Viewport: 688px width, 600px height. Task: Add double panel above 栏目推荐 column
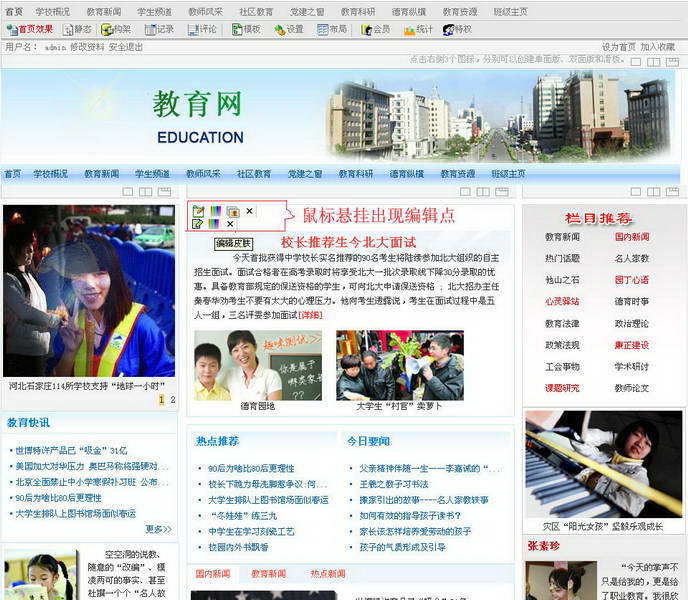tap(654, 192)
